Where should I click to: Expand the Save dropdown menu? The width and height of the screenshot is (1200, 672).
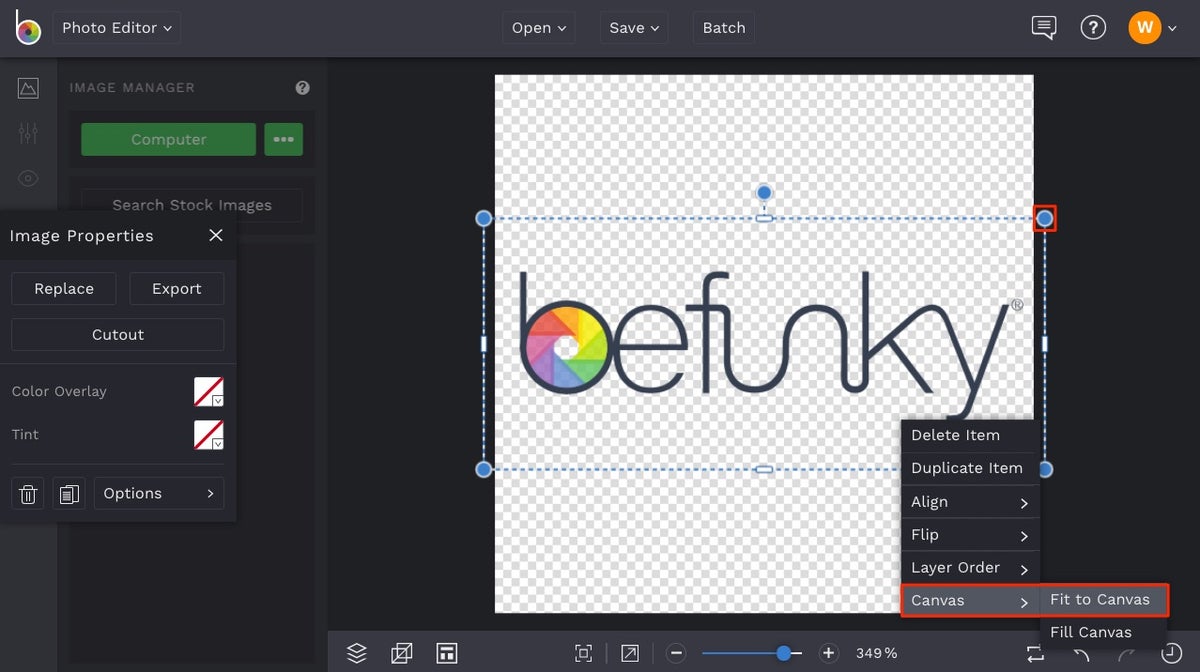633,27
